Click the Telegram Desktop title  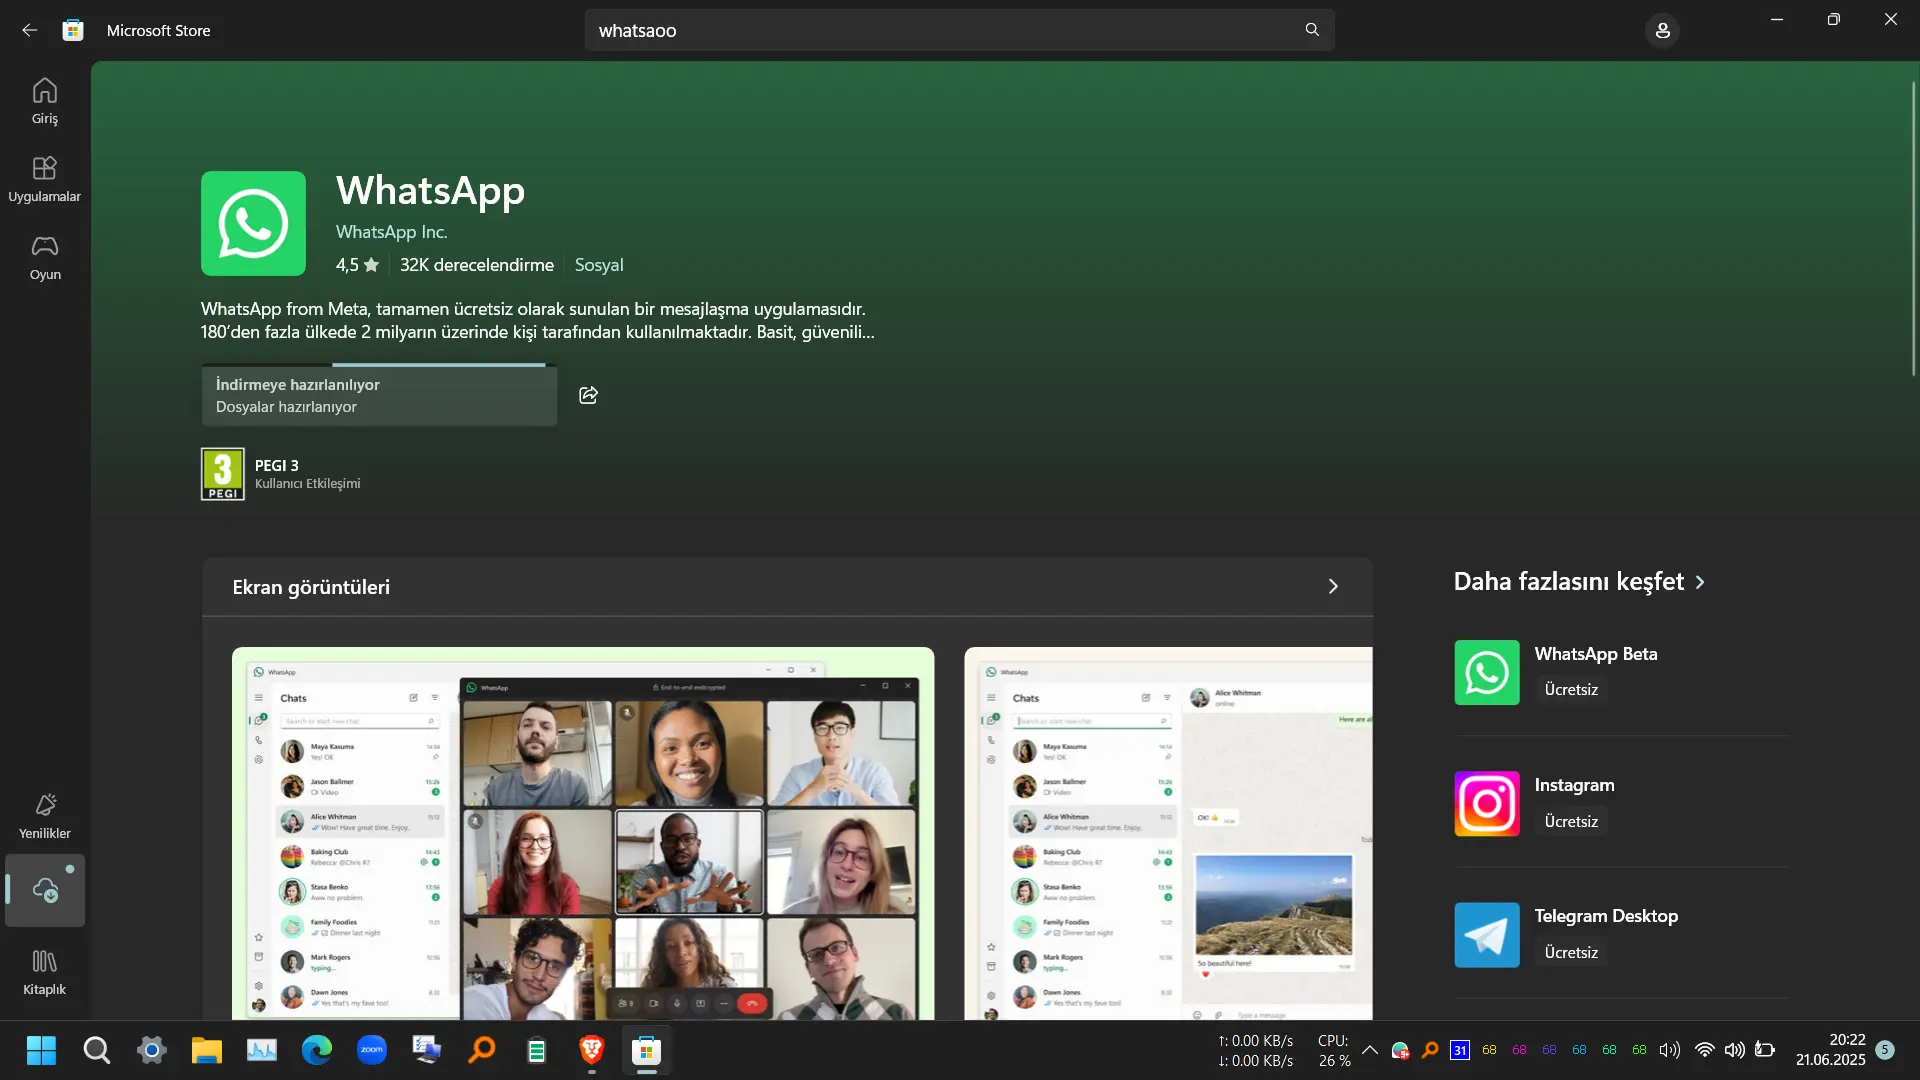[1606, 916]
